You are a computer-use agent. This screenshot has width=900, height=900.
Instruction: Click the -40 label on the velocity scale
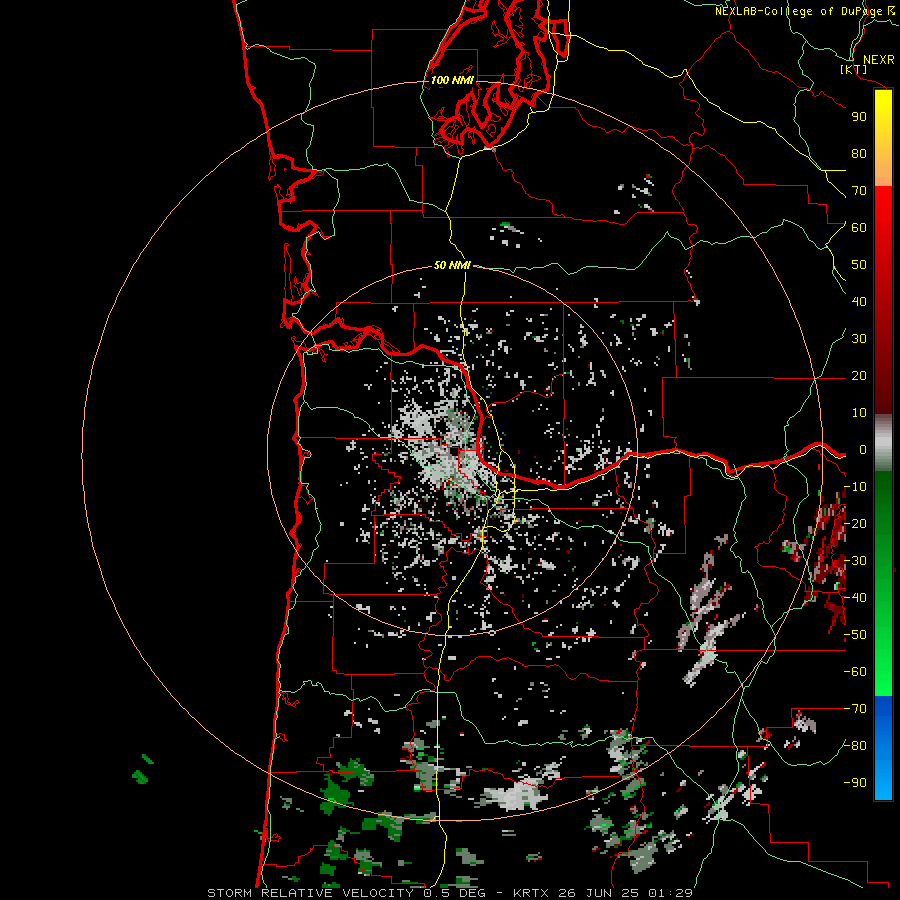[855, 598]
